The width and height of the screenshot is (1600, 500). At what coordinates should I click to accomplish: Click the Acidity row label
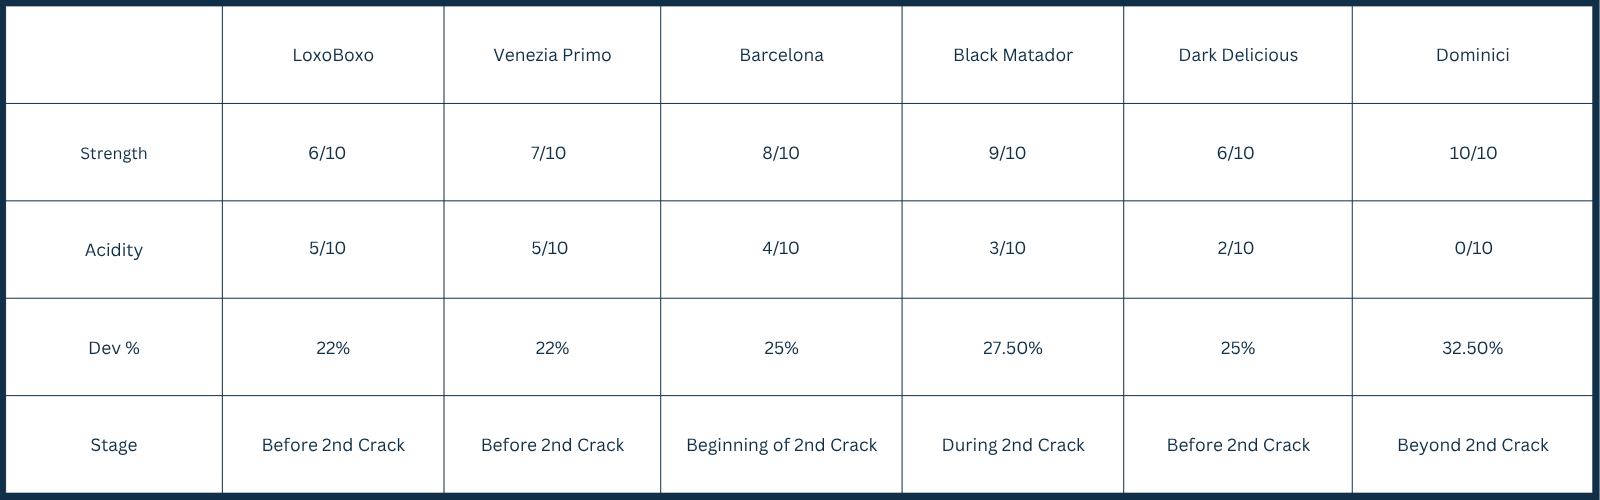click(113, 250)
